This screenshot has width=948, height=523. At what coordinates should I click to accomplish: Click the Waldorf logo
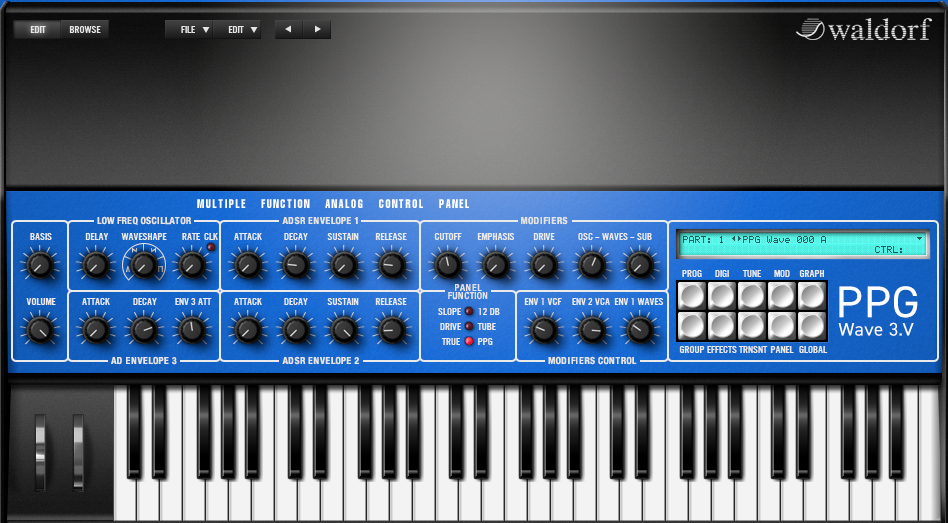[863, 29]
